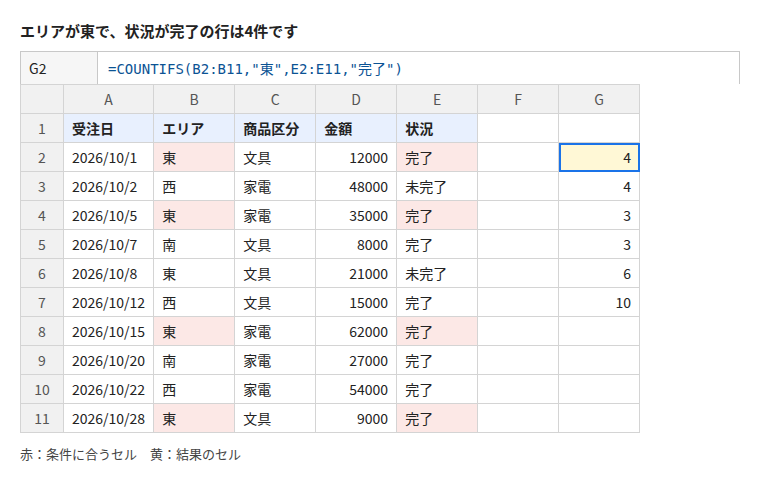Select row 7 header
The width and height of the screenshot is (760, 477).
point(42,303)
